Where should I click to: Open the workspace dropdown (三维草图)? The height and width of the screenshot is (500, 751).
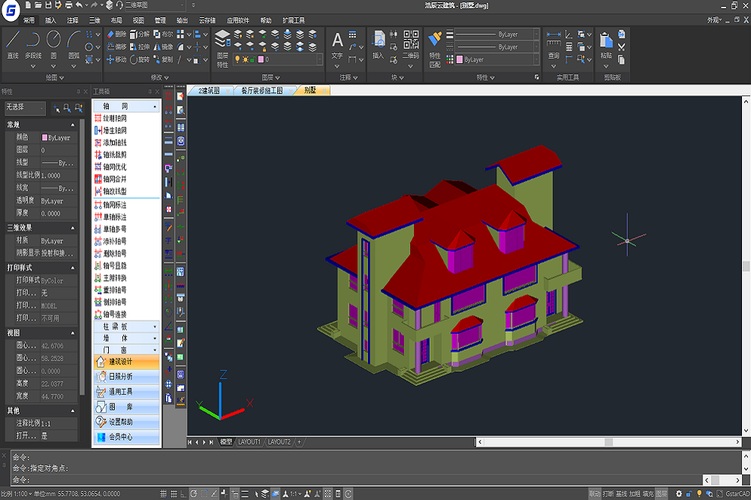[155, 5]
